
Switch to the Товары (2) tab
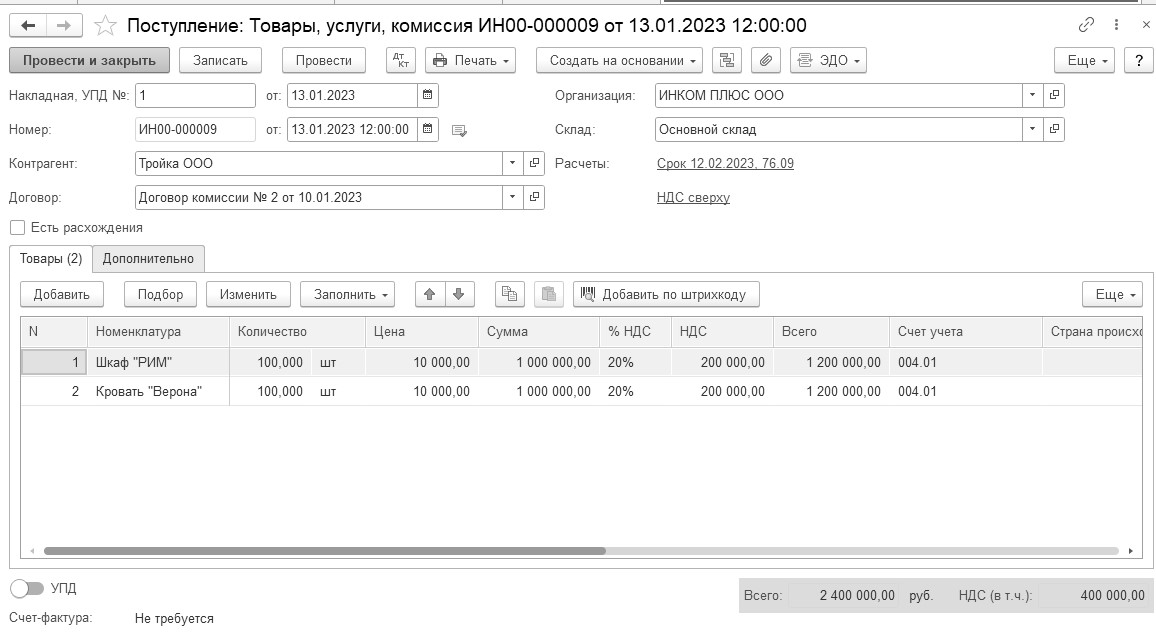coord(51,259)
